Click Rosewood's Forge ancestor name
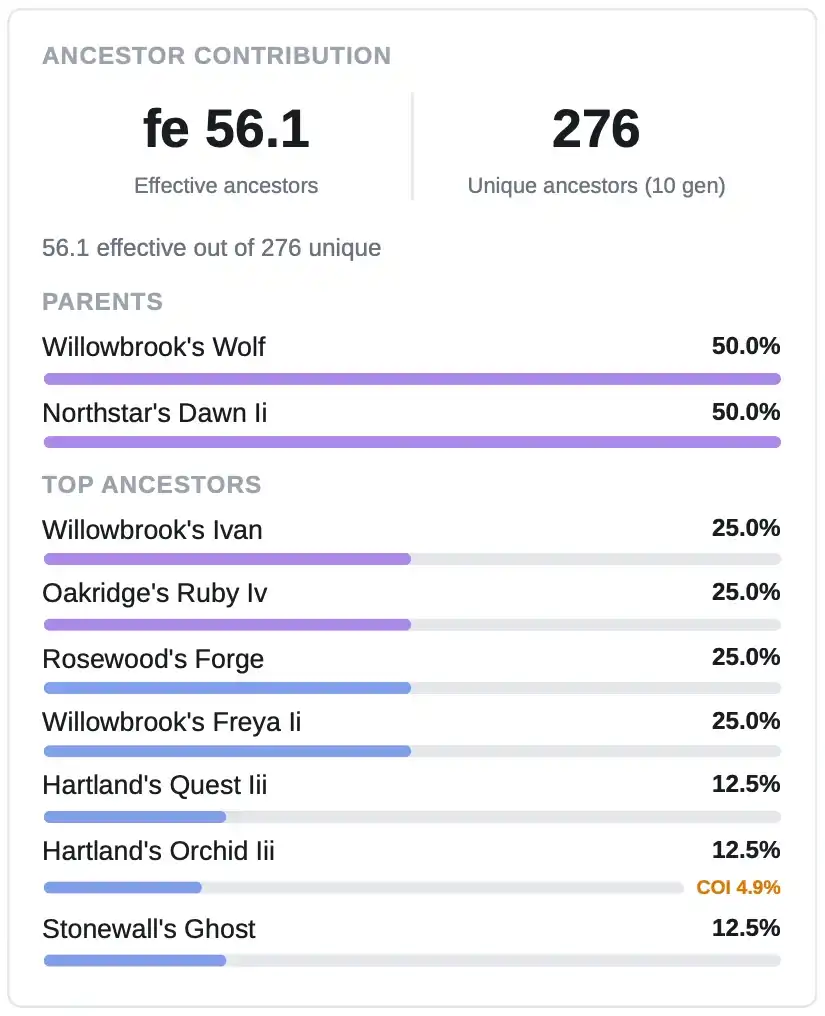Viewport: 825px width, 1016px height. 153,658
